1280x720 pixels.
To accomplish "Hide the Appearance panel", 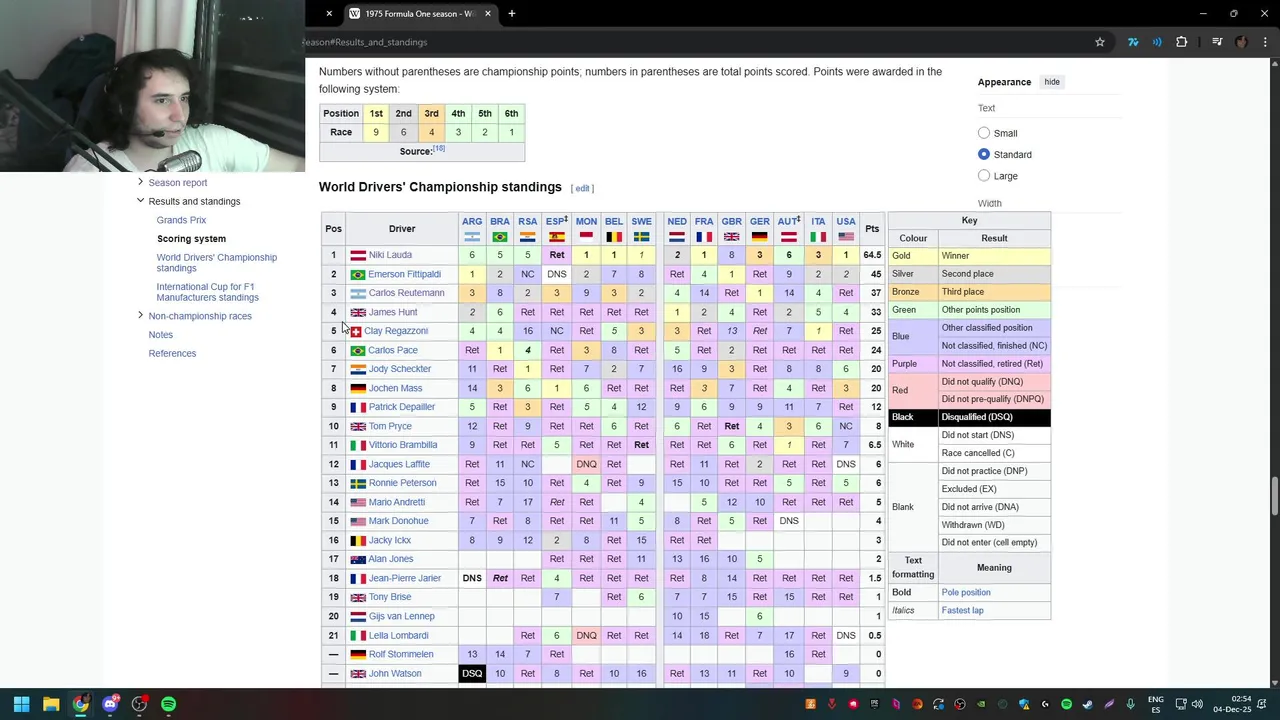I will coord(1052,82).
